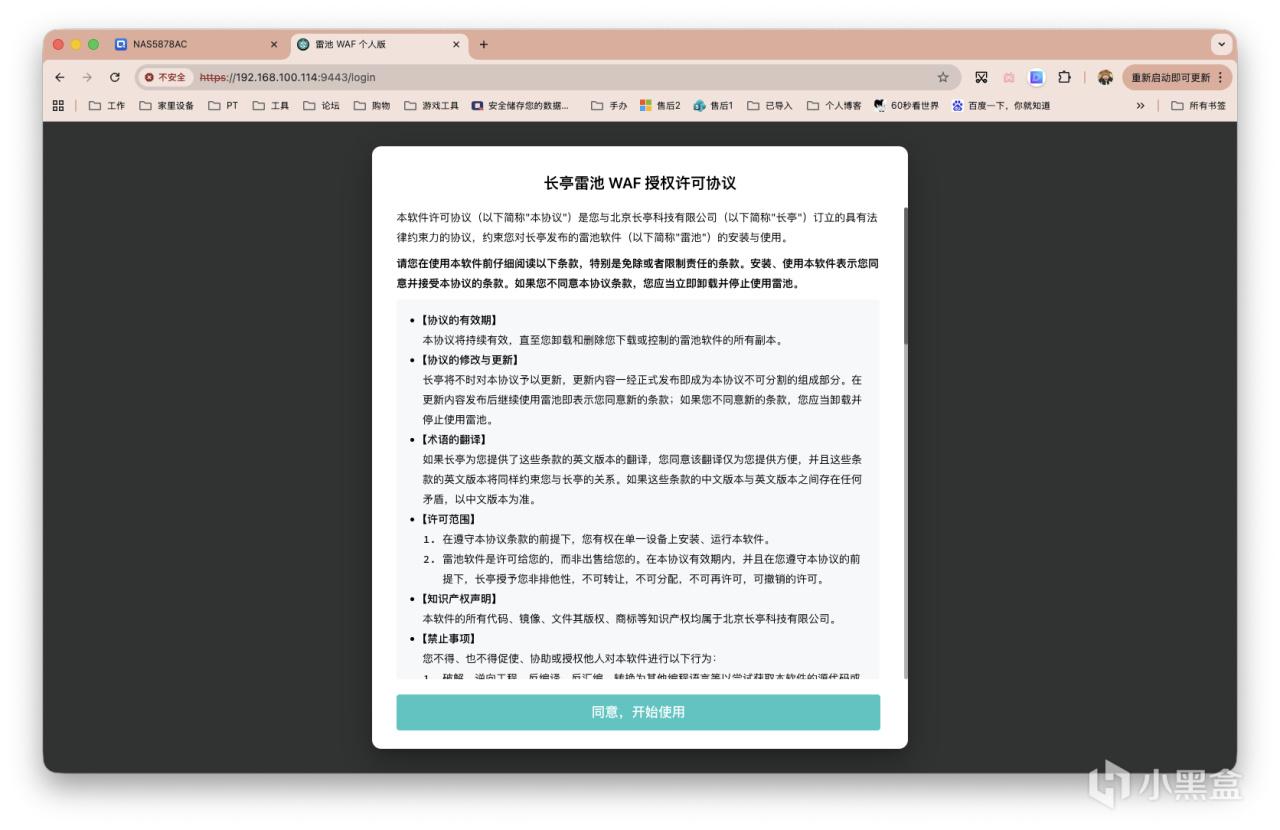
Task: Reload the current page
Action: pos(115,77)
